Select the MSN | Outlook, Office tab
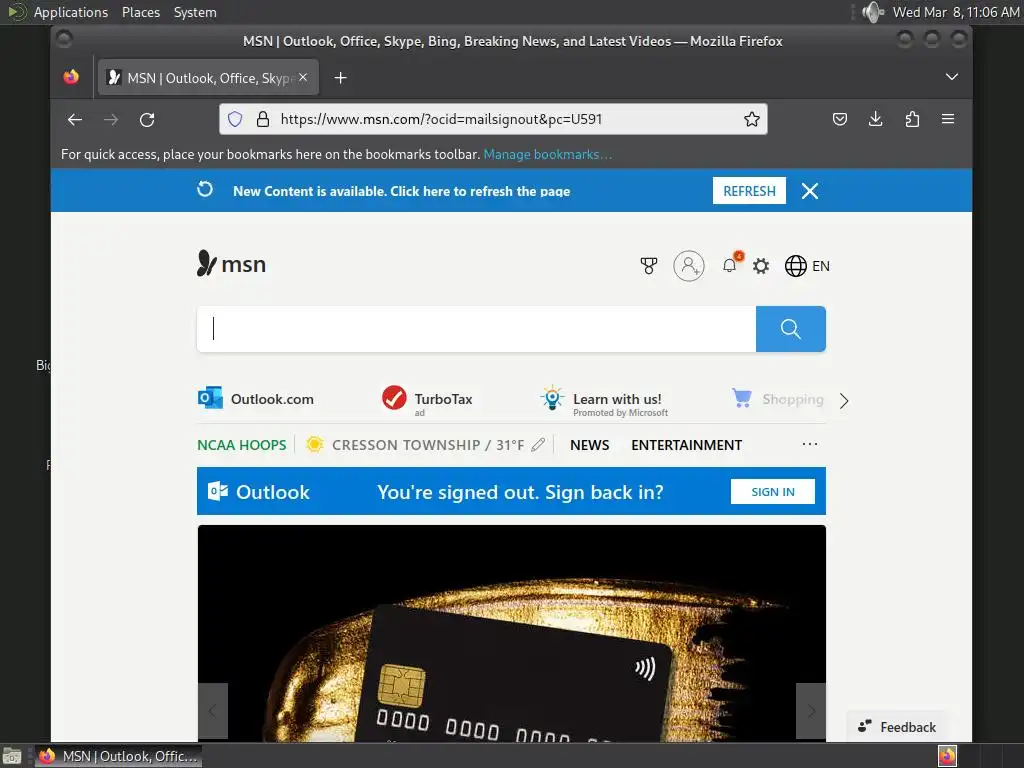1024x768 pixels. (x=208, y=78)
